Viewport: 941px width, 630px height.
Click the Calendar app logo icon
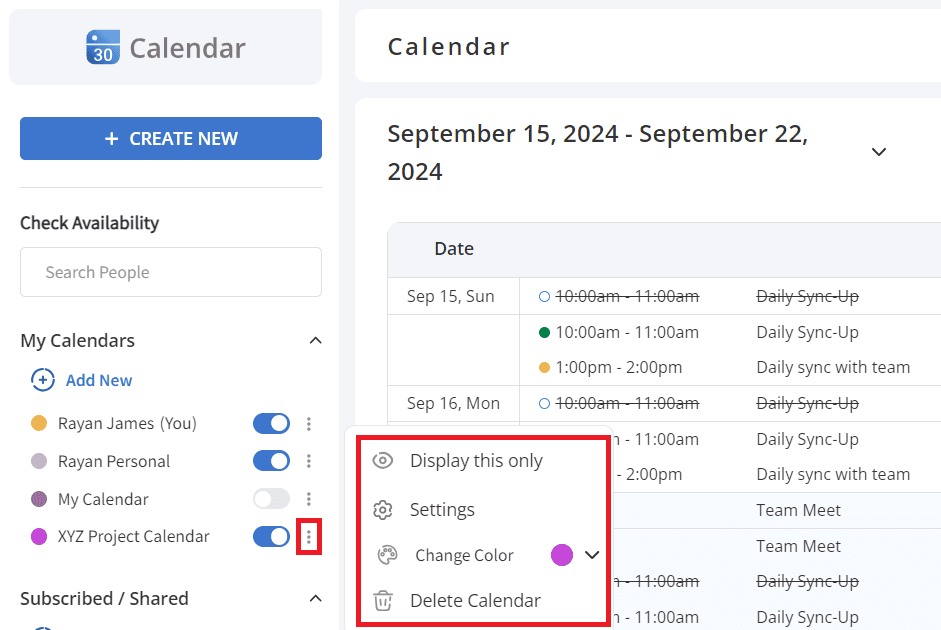coord(103,47)
